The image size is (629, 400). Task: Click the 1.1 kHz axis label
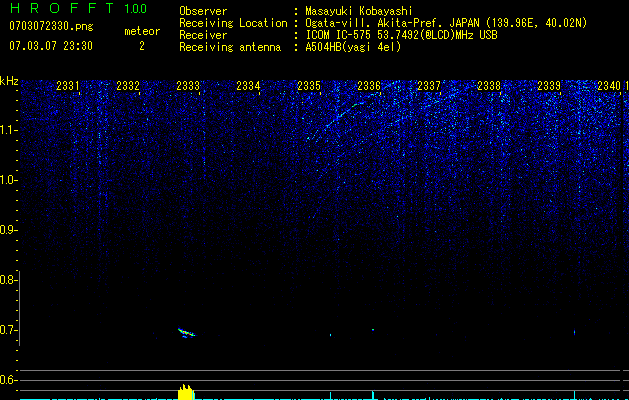9,130
